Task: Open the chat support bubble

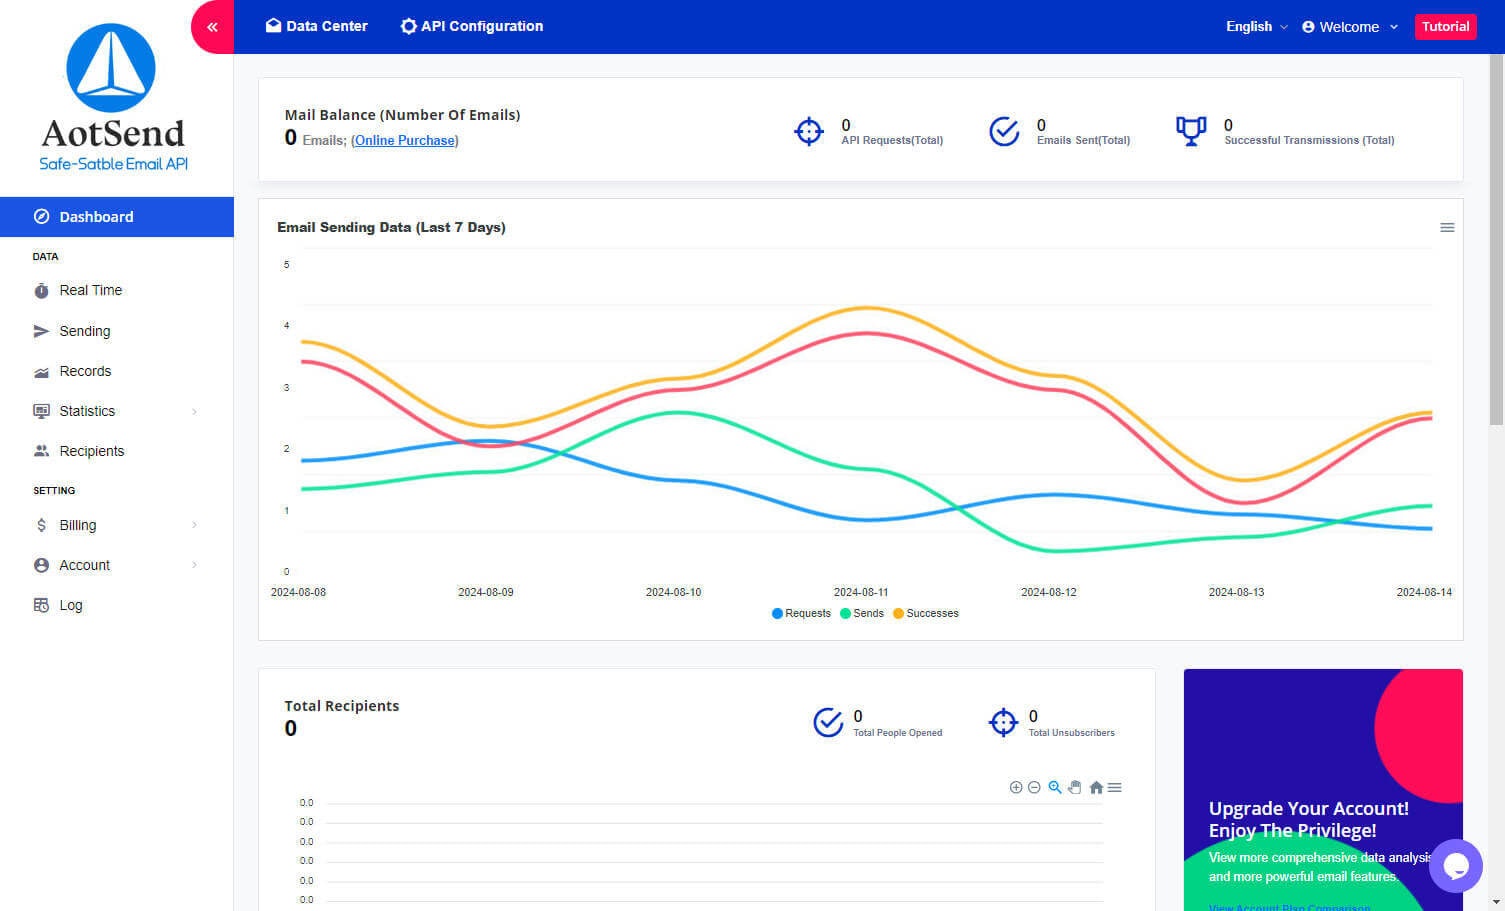Action: click(x=1456, y=866)
